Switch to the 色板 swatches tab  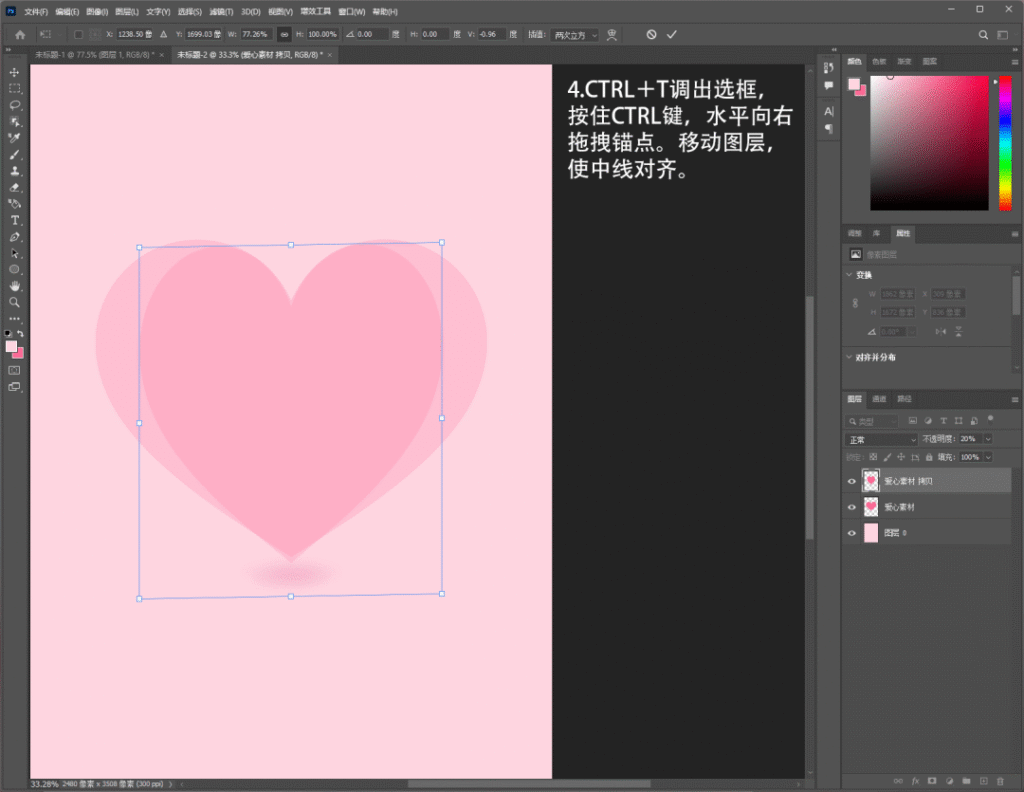[879, 61]
